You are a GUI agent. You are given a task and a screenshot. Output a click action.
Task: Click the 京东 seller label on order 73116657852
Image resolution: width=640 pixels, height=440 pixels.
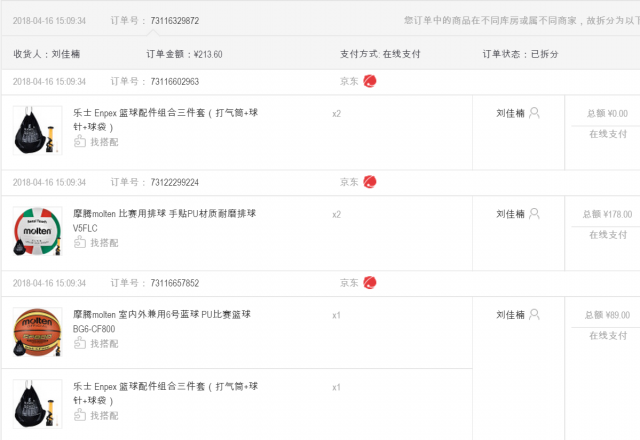tap(349, 283)
